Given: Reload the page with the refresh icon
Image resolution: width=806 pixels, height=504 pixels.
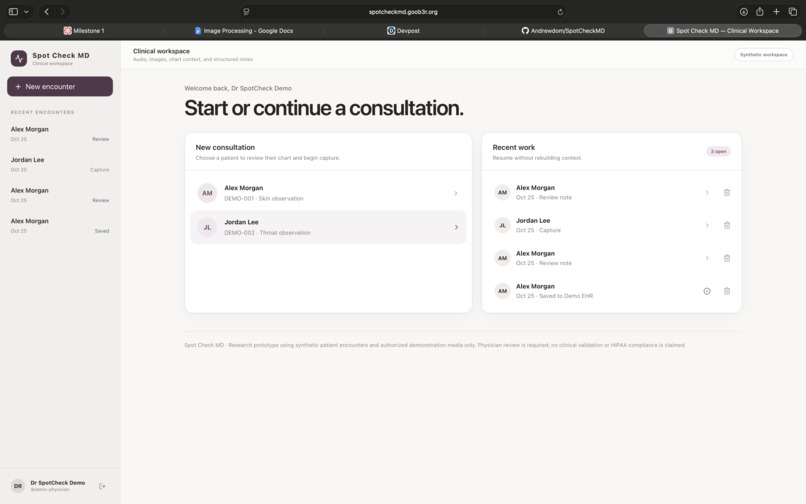Looking at the screenshot, I should pyautogui.click(x=560, y=12).
